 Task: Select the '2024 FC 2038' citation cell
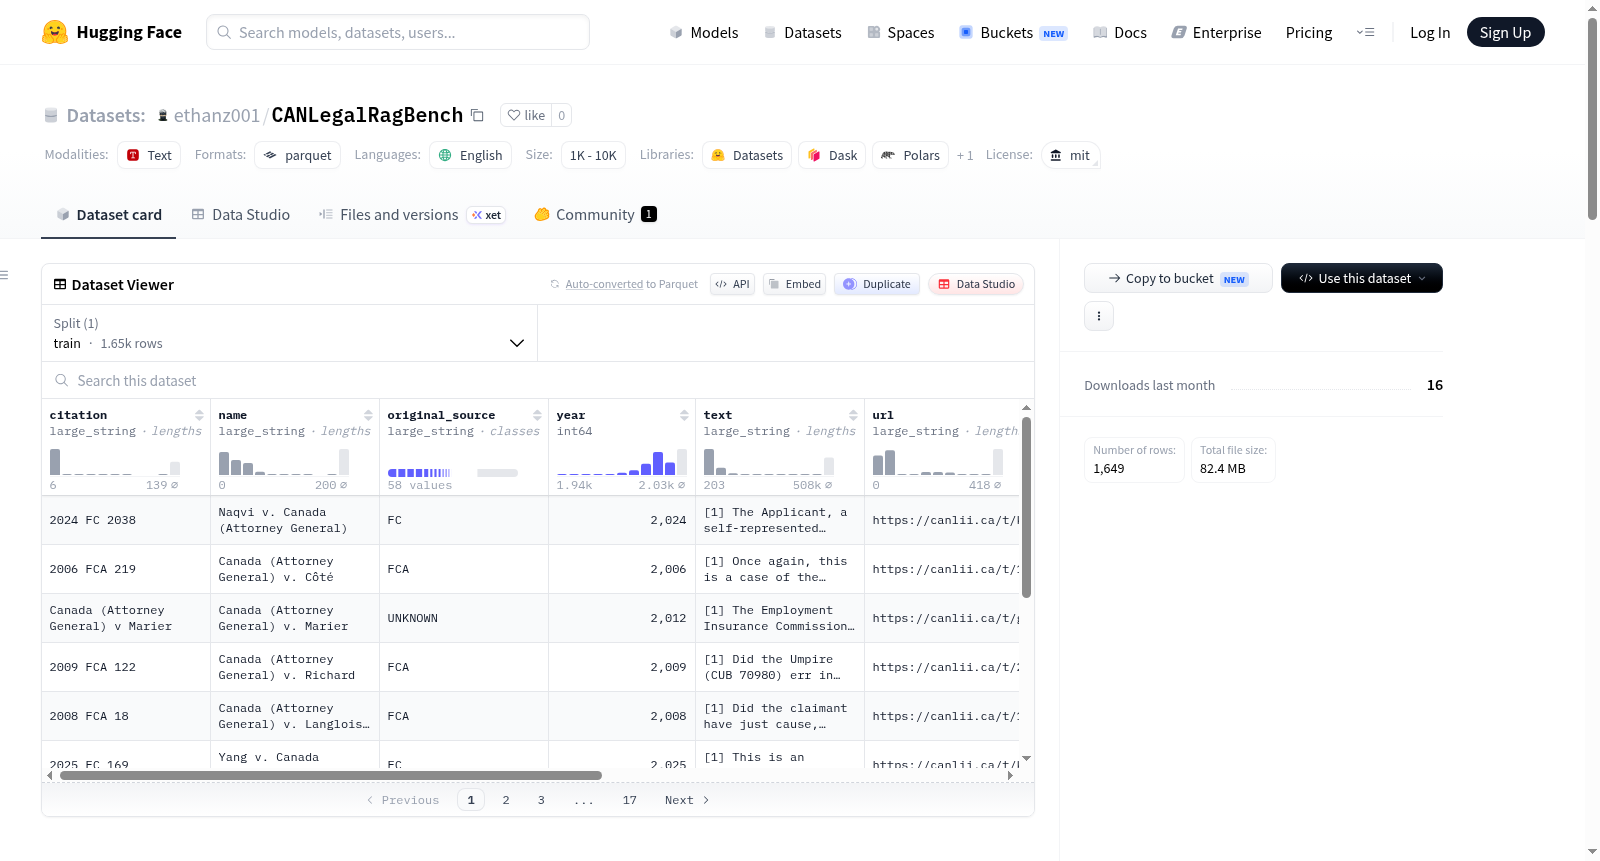point(126,520)
